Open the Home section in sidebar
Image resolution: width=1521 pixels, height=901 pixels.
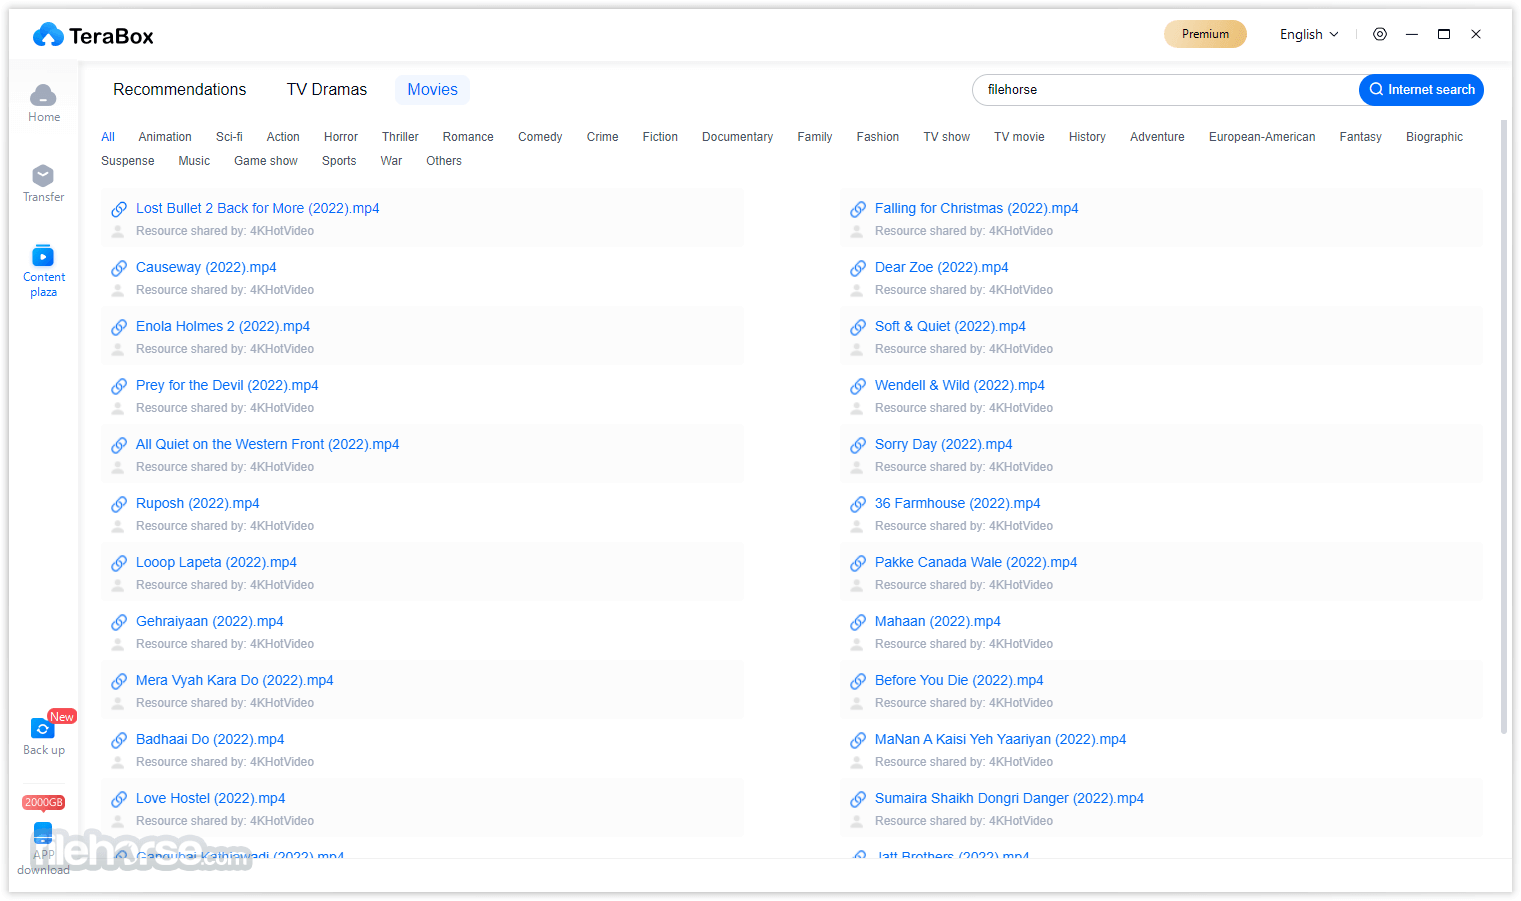43,103
